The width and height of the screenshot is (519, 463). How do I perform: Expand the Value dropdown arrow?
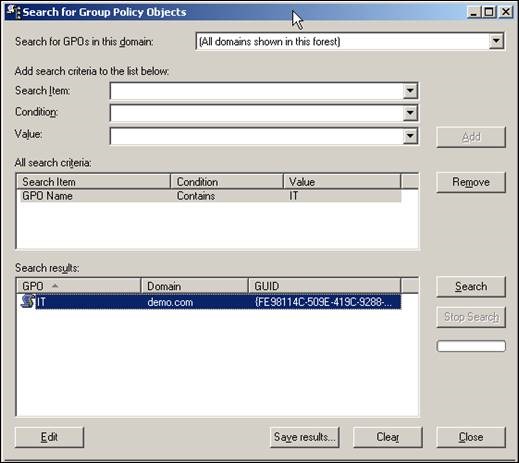pos(410,136)
